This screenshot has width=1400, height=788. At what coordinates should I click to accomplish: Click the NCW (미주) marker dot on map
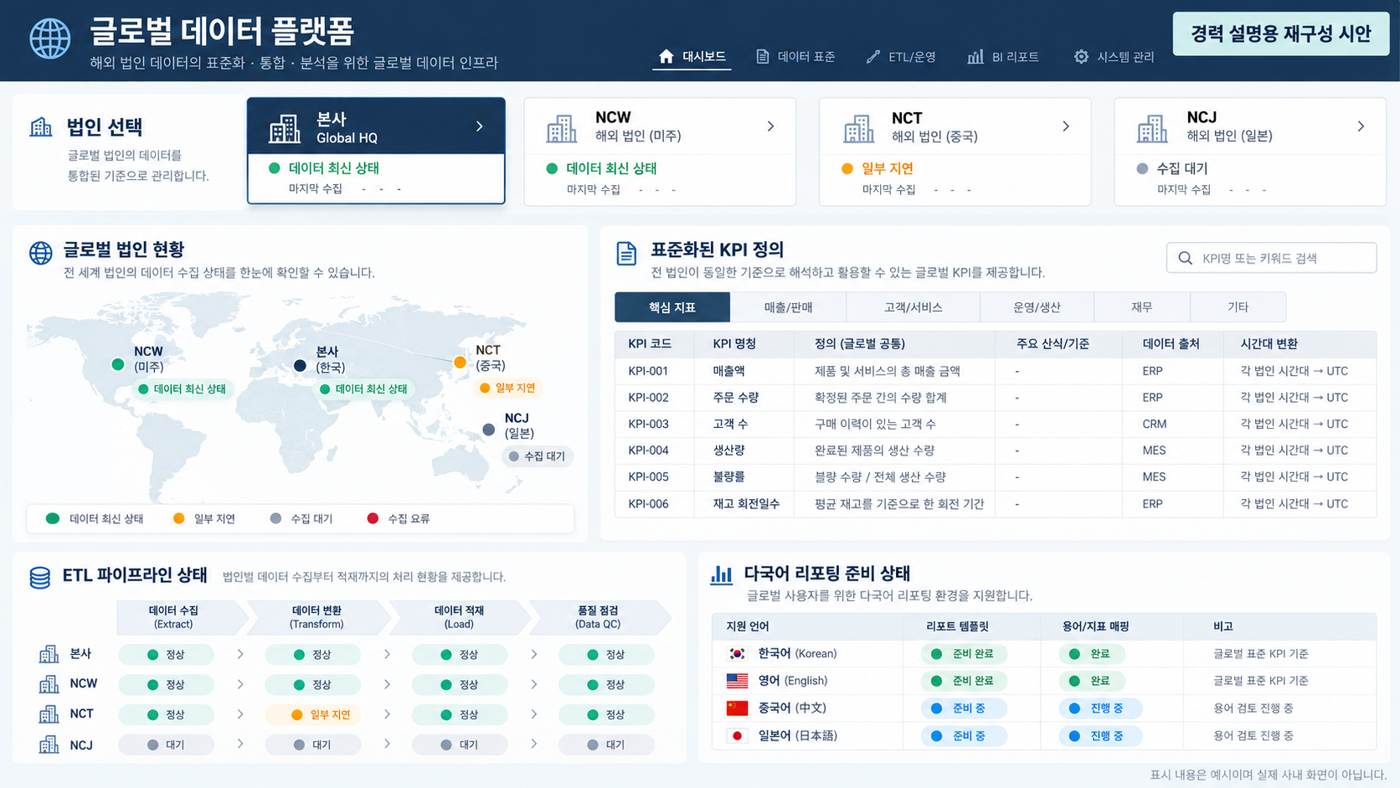[x=118, y=365]
